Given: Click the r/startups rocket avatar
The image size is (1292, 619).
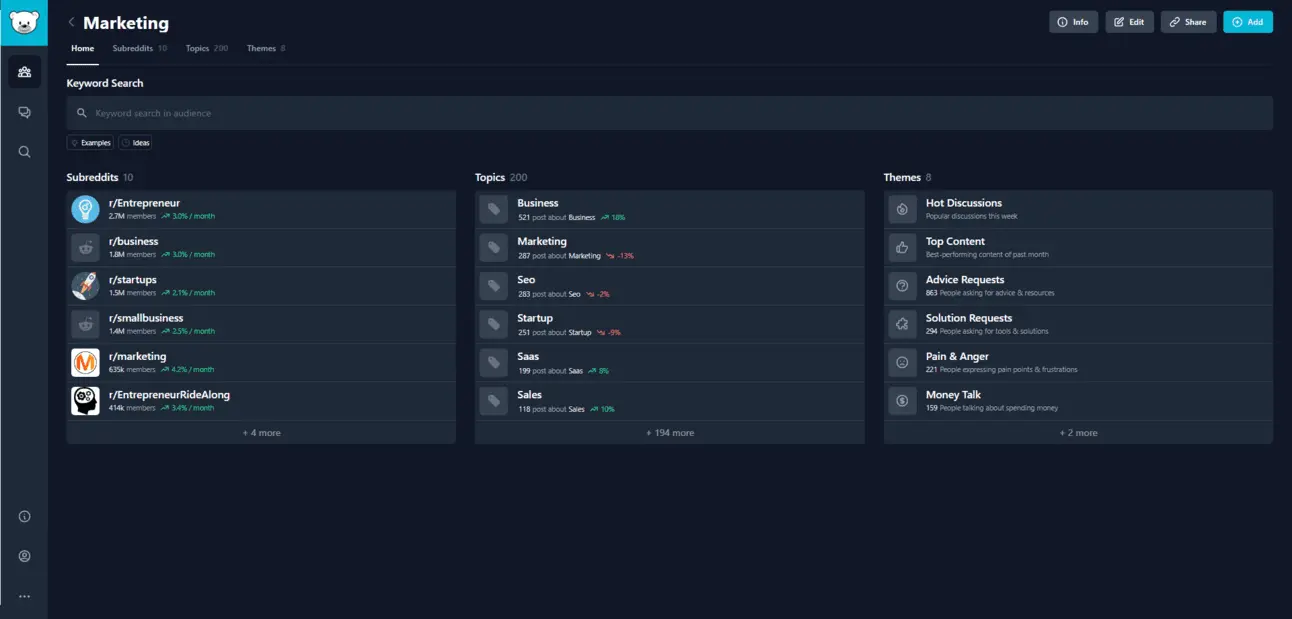Looking at the screenshot, I should click(85, 286).
